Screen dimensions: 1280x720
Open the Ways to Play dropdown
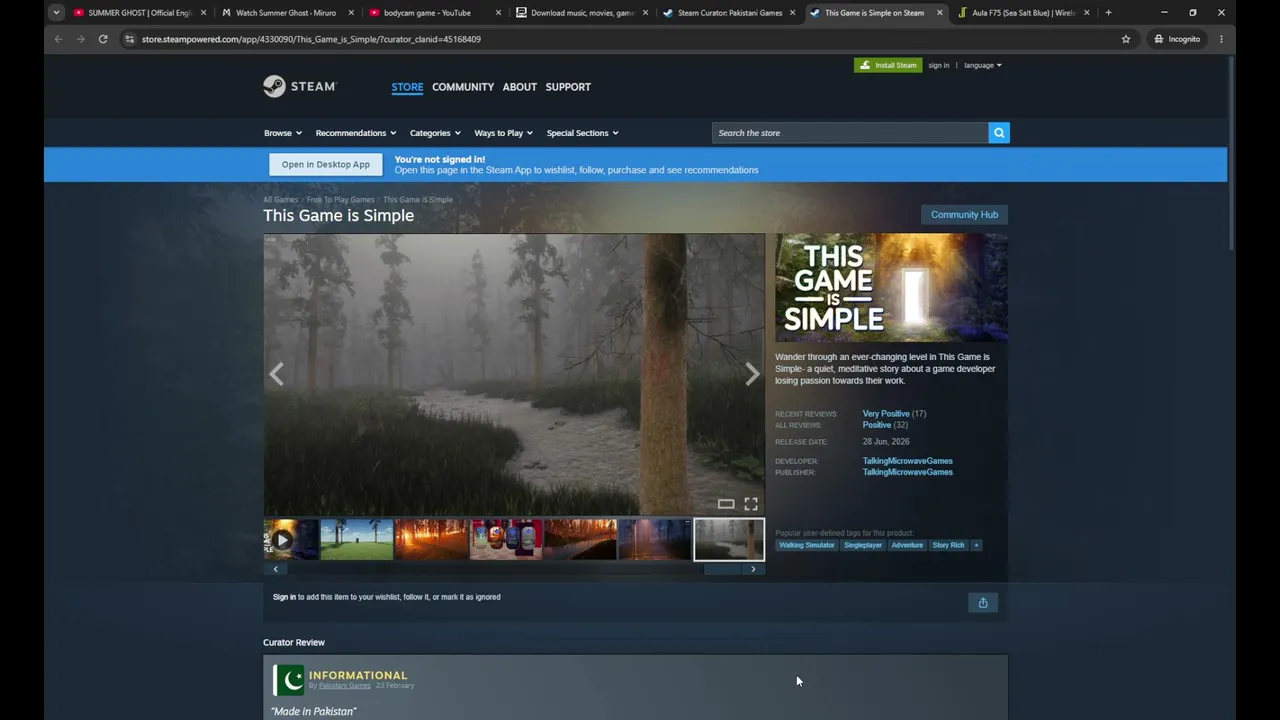pos(503,133)
